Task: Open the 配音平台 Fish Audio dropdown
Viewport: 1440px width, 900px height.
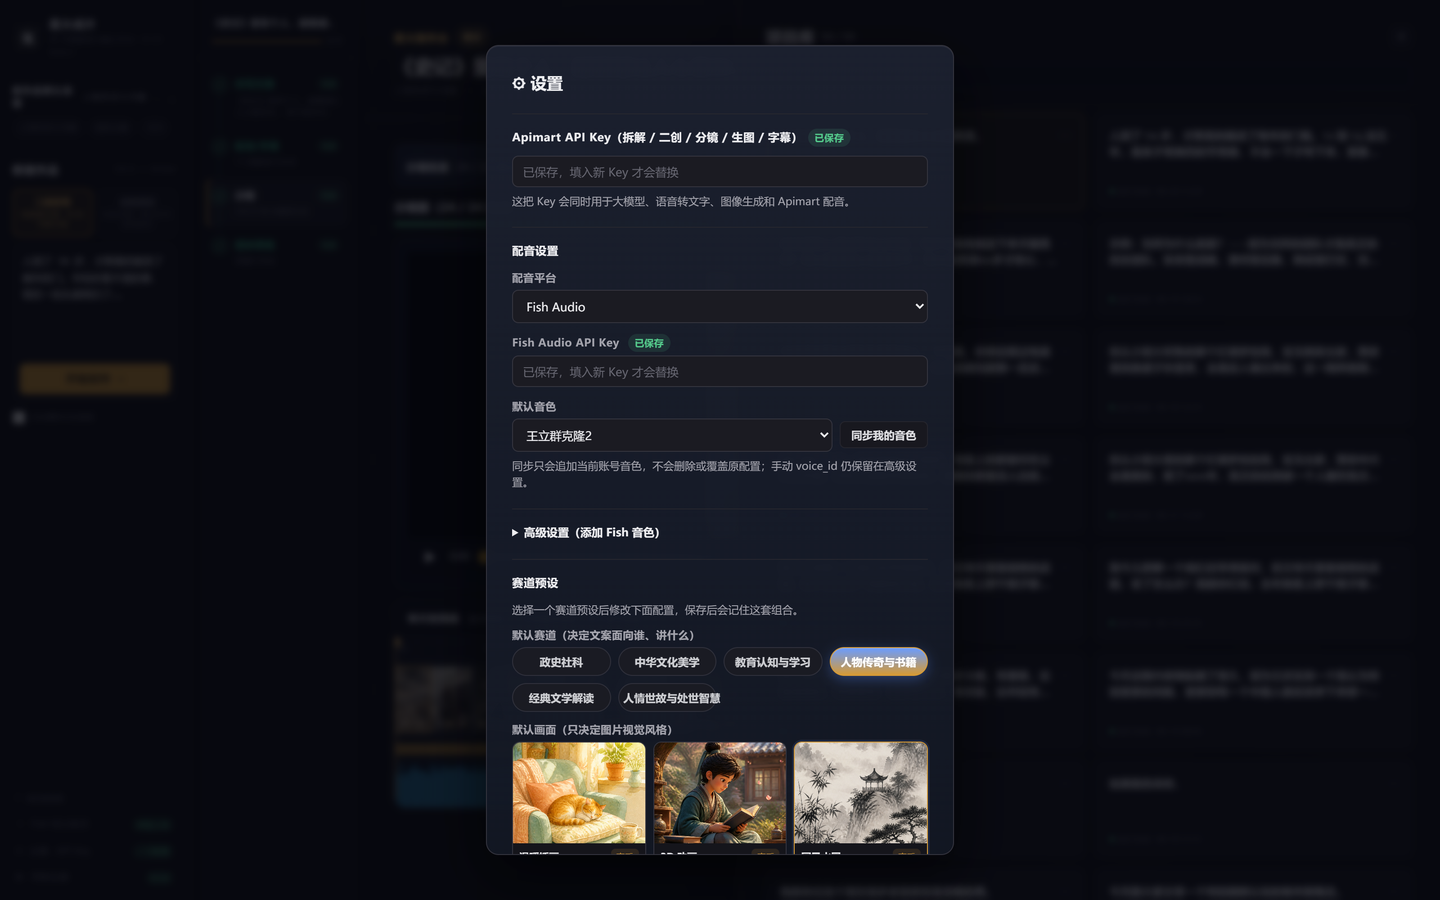Action: click(719, 307)
